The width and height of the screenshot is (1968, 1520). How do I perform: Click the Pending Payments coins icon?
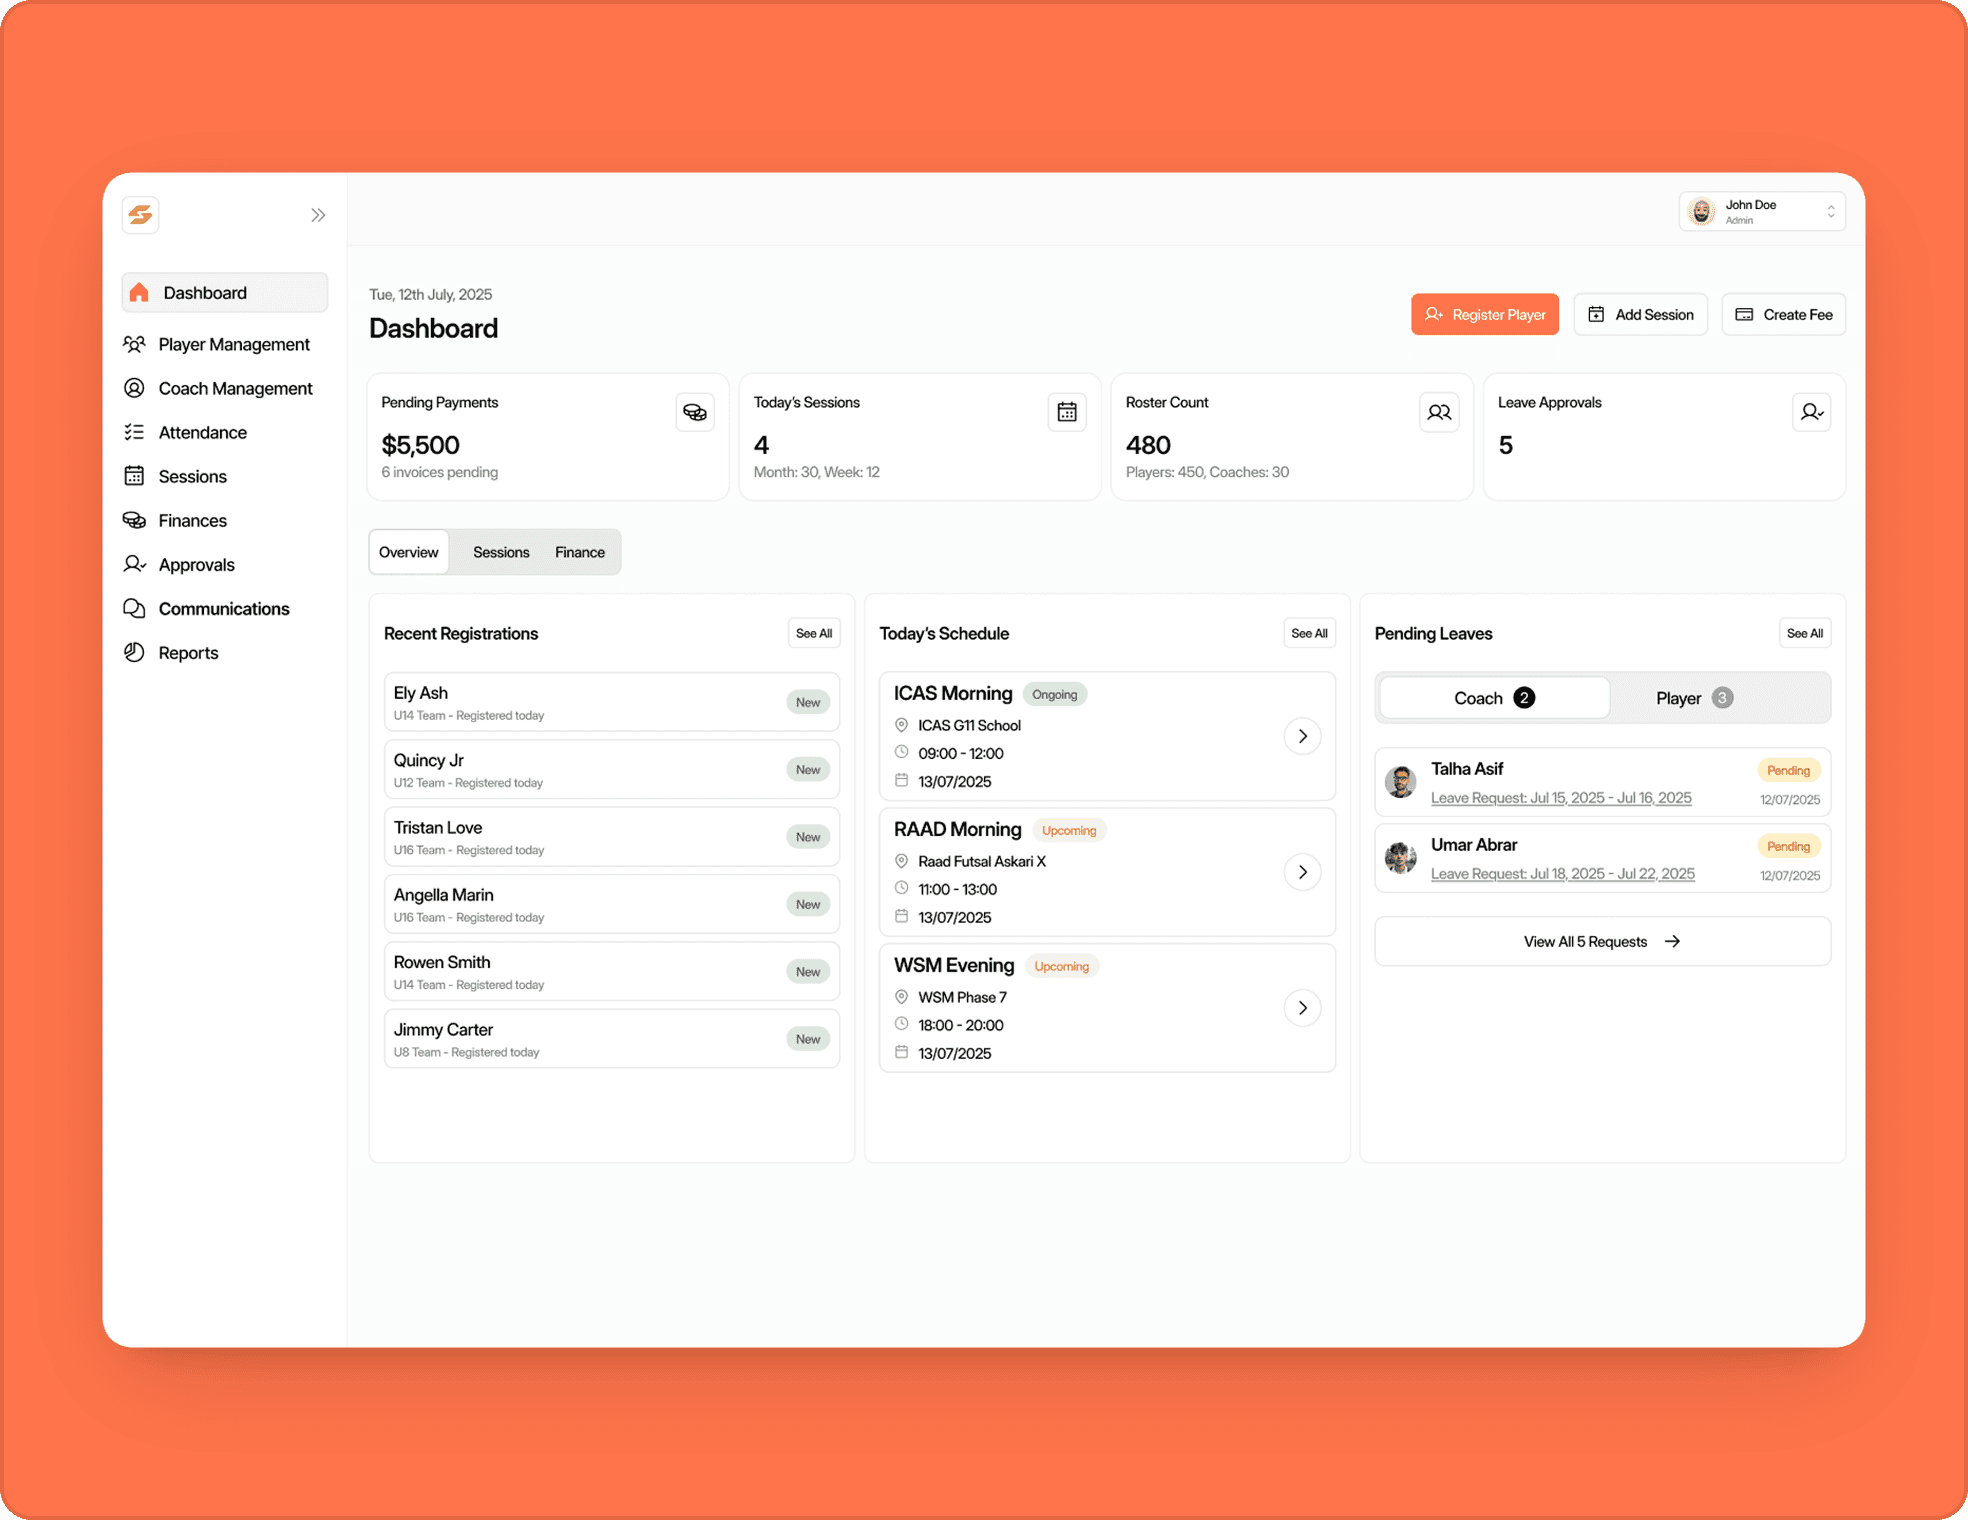(694, 412)
